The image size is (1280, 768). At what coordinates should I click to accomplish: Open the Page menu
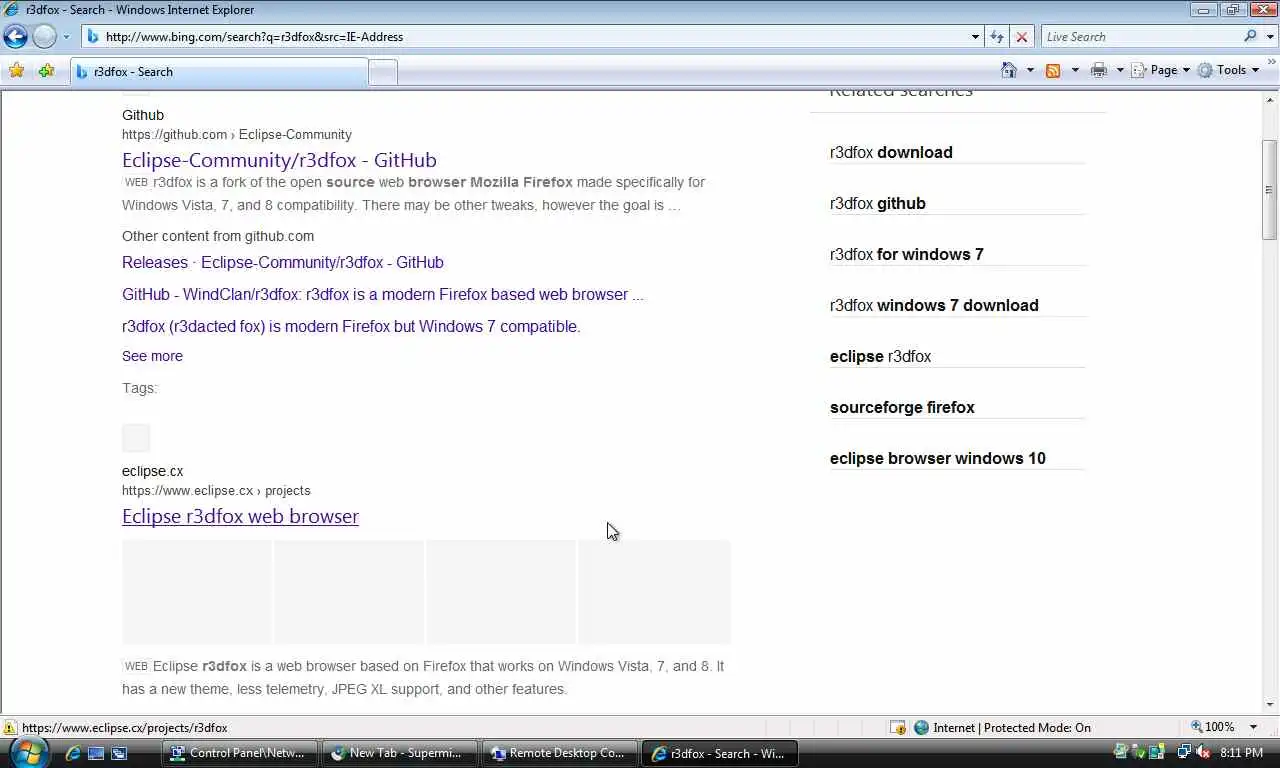pyautogui.click(x=1161, y=70)
